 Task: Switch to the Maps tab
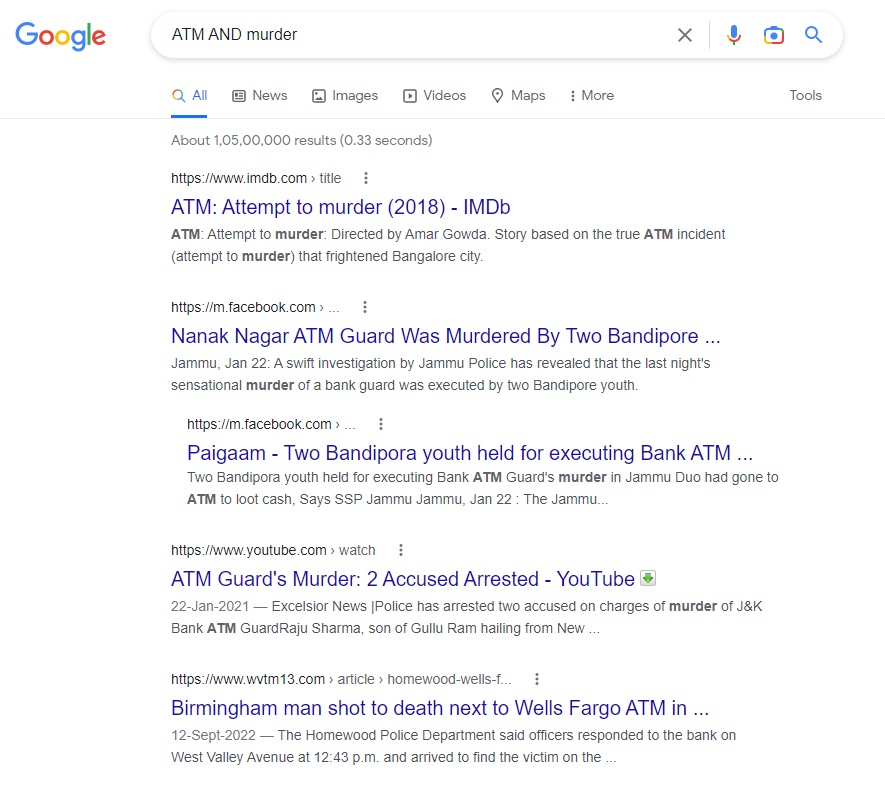pos(518,96)
